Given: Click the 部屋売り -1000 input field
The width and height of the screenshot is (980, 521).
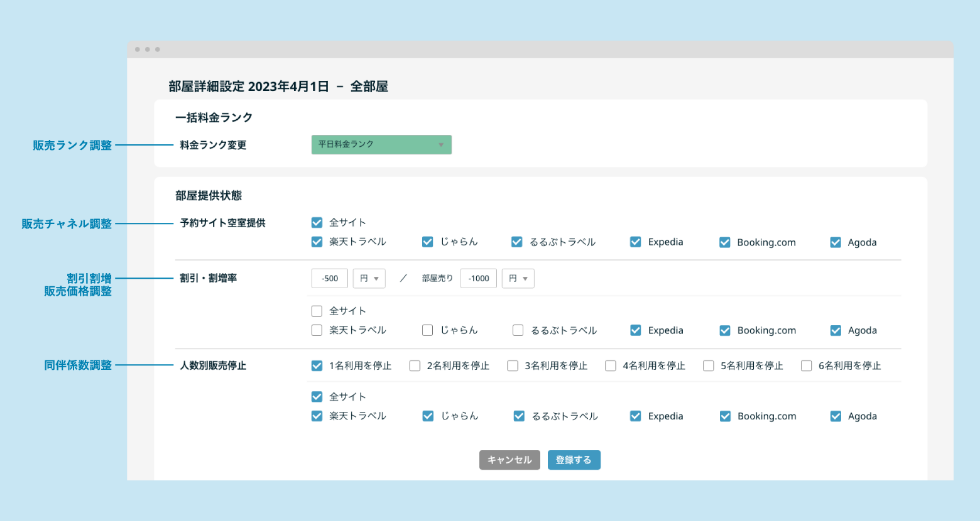Looking at the screenshot, I should [x=478, y=278].
